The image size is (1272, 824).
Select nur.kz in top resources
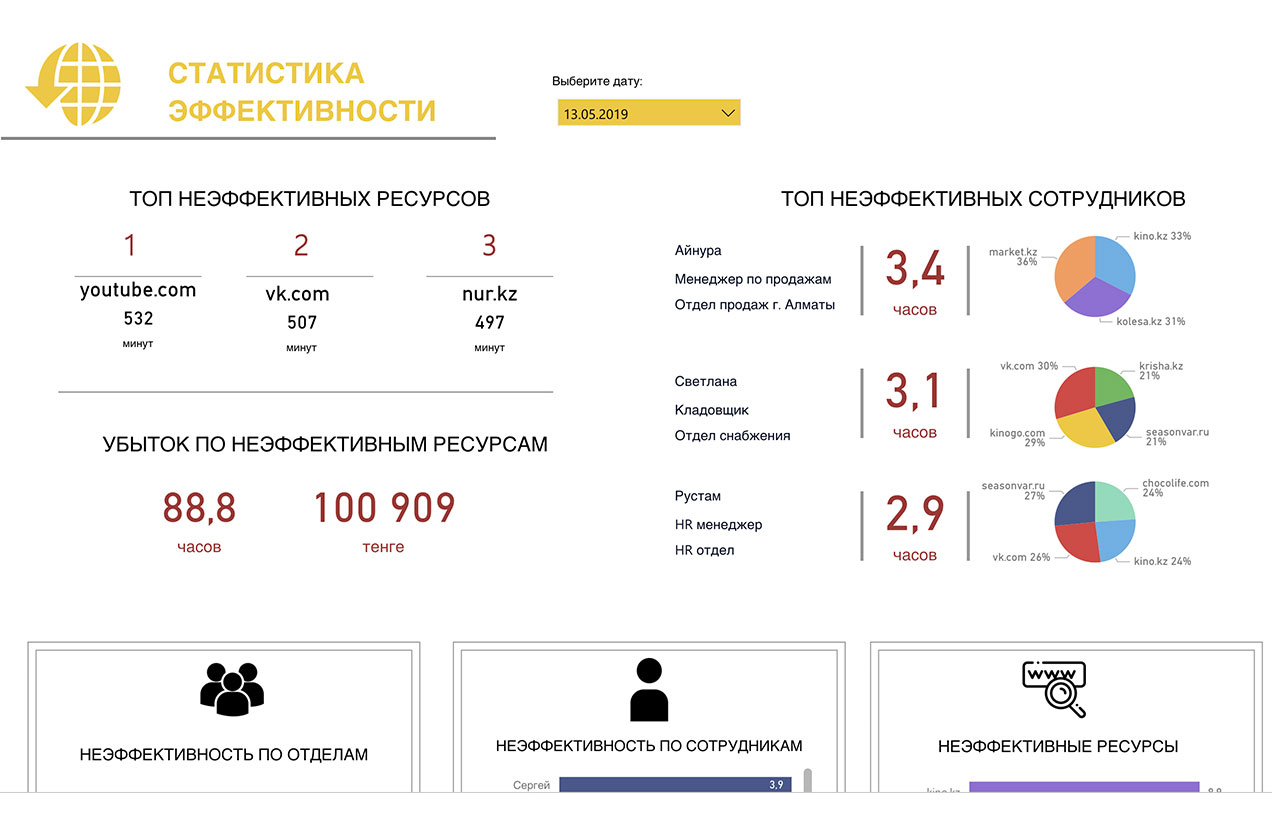[x=490, y=295]
